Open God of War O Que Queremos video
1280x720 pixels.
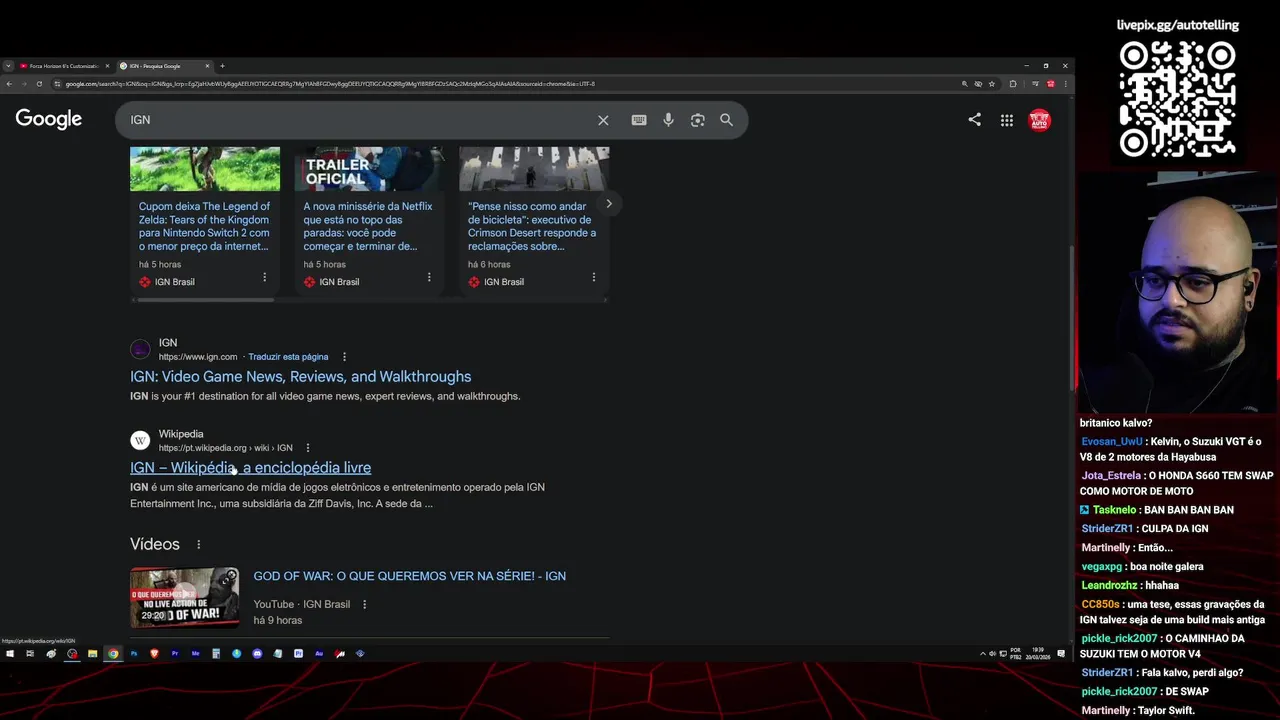point(409,576)
